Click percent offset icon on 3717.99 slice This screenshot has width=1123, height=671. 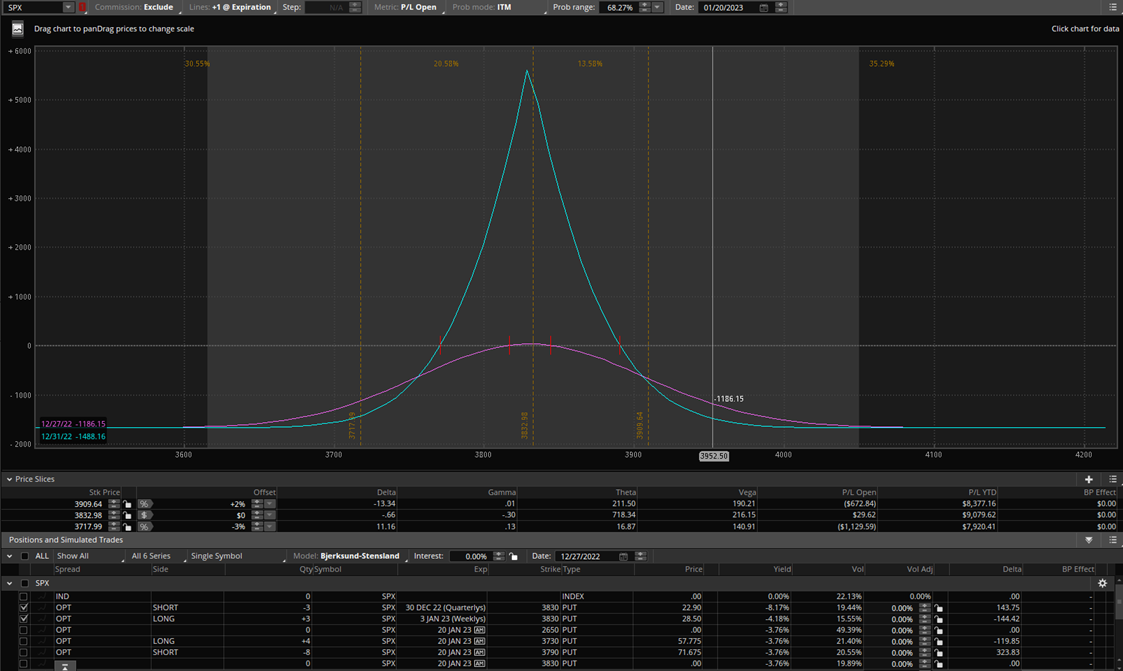[145, 526]
